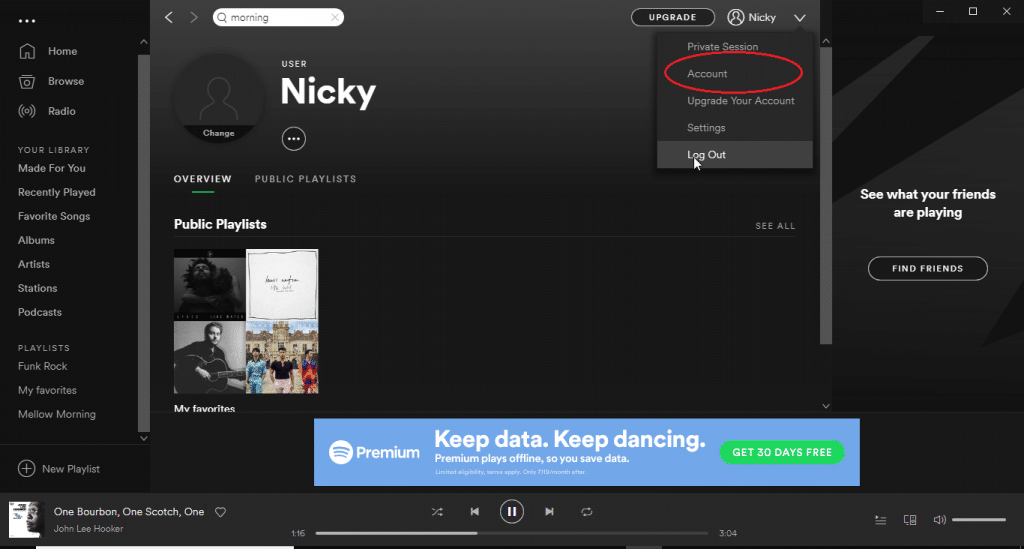This screenshot has width=1024, height=549.
Task: Click the Radio sidebar icon
Action: coord(27,111)
